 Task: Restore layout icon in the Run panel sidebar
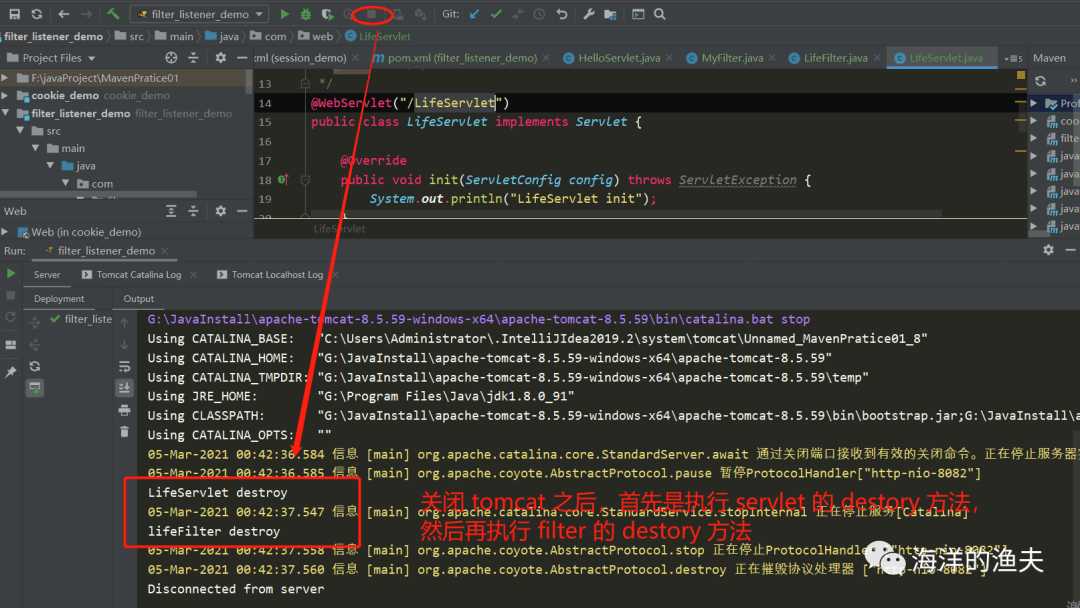tap(10, 345)
